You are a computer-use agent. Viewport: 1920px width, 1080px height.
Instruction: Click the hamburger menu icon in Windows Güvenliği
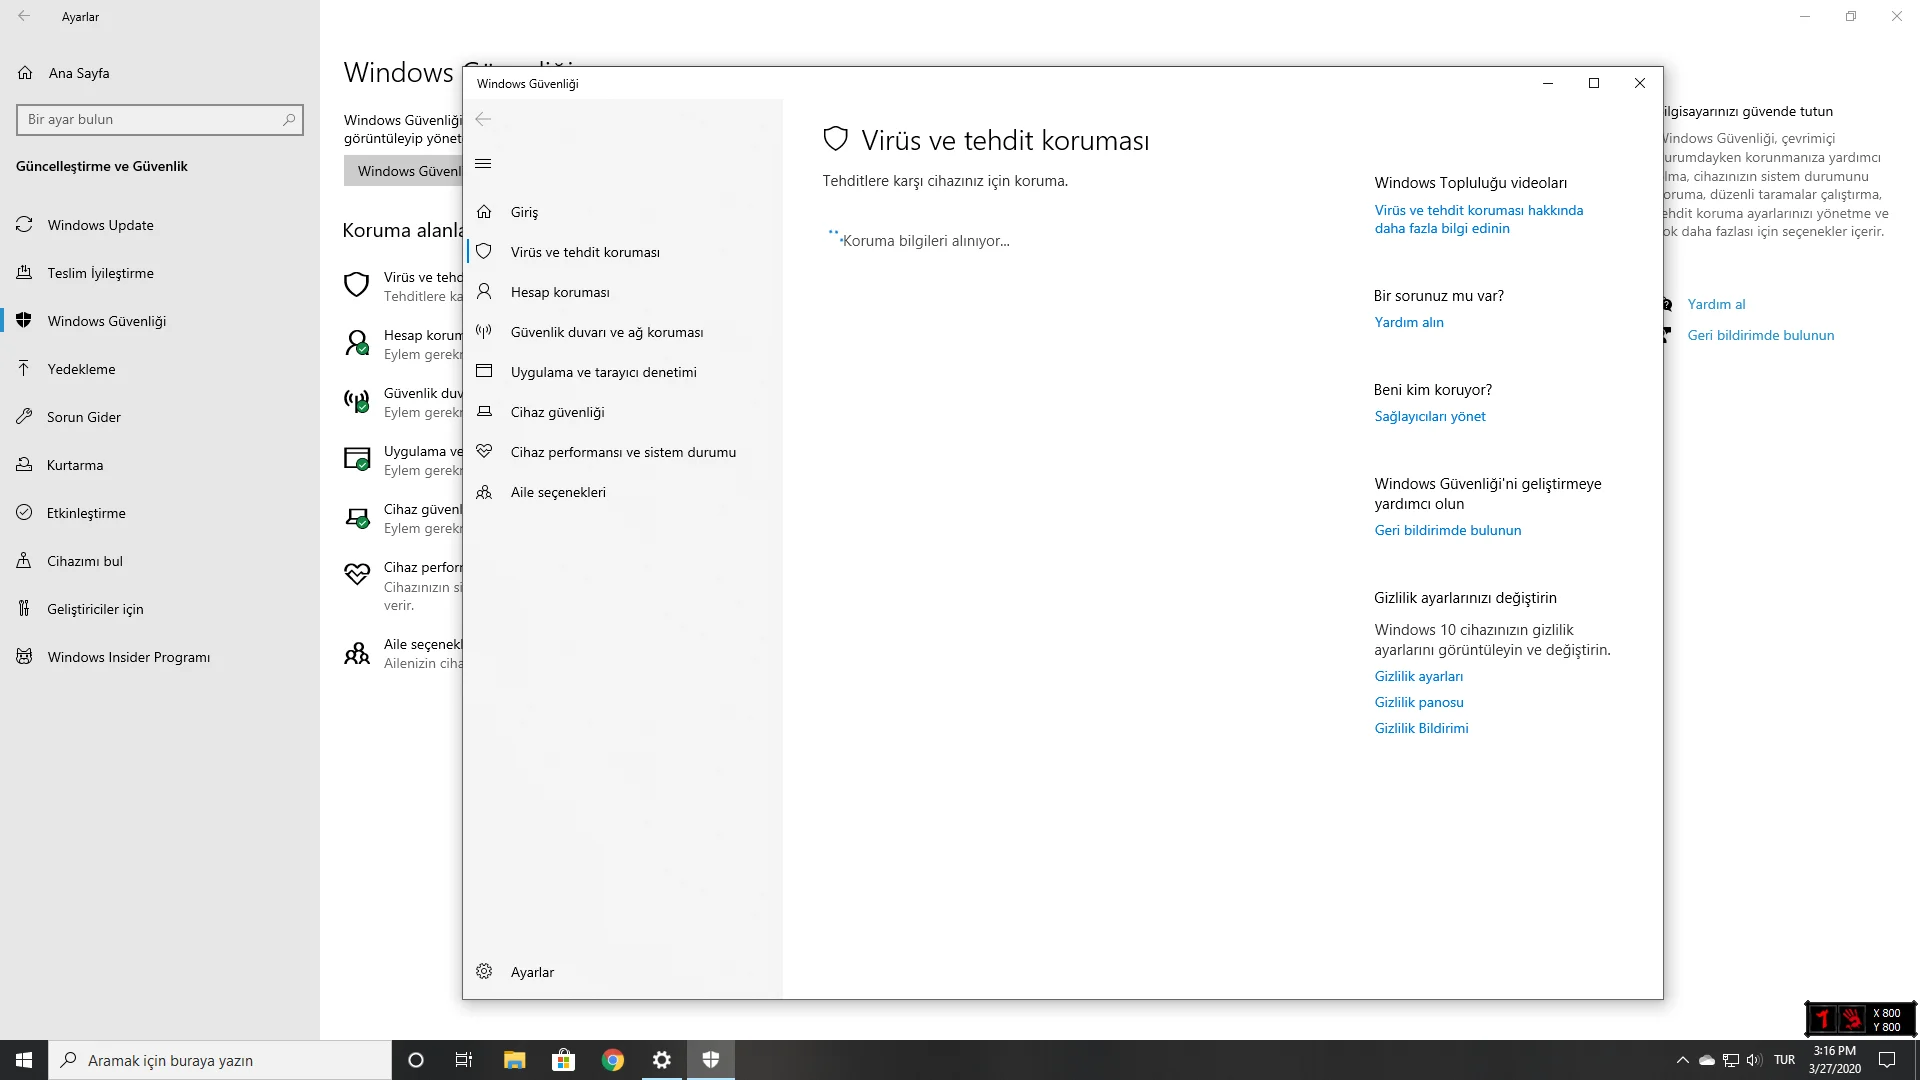[x=483, y=164]
